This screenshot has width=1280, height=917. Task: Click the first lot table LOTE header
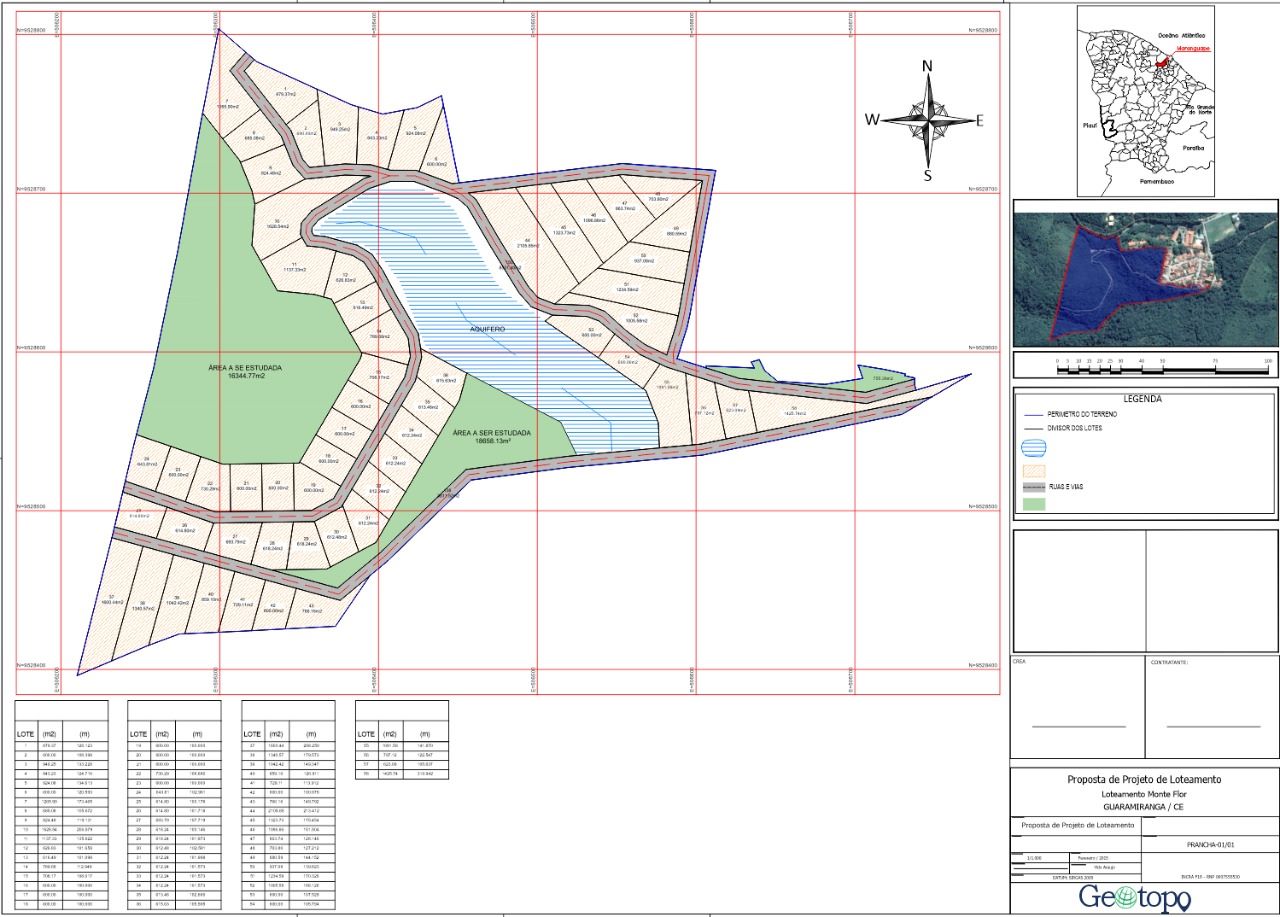25,733
